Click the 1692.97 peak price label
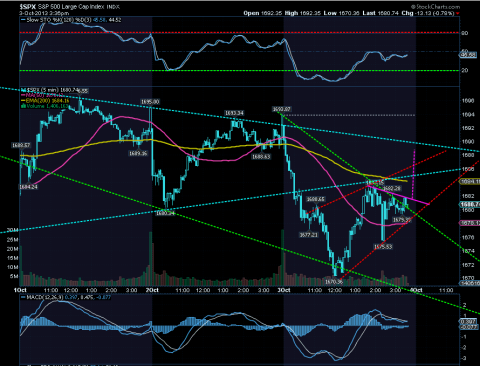Viewport: 480px width, 366px height. tap(282, 109)
